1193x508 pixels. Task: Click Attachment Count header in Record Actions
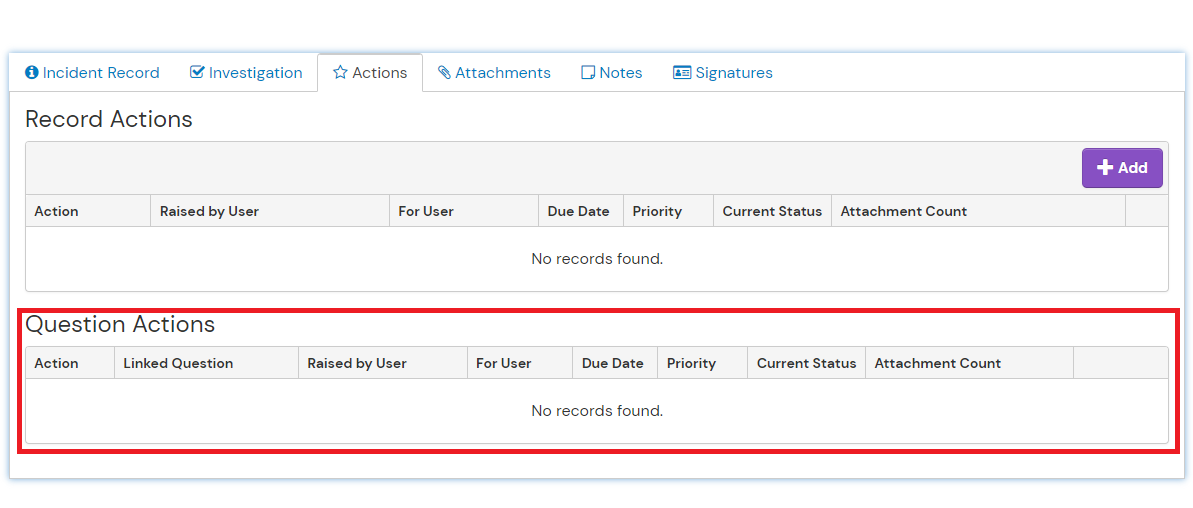[x=904, y=211]
